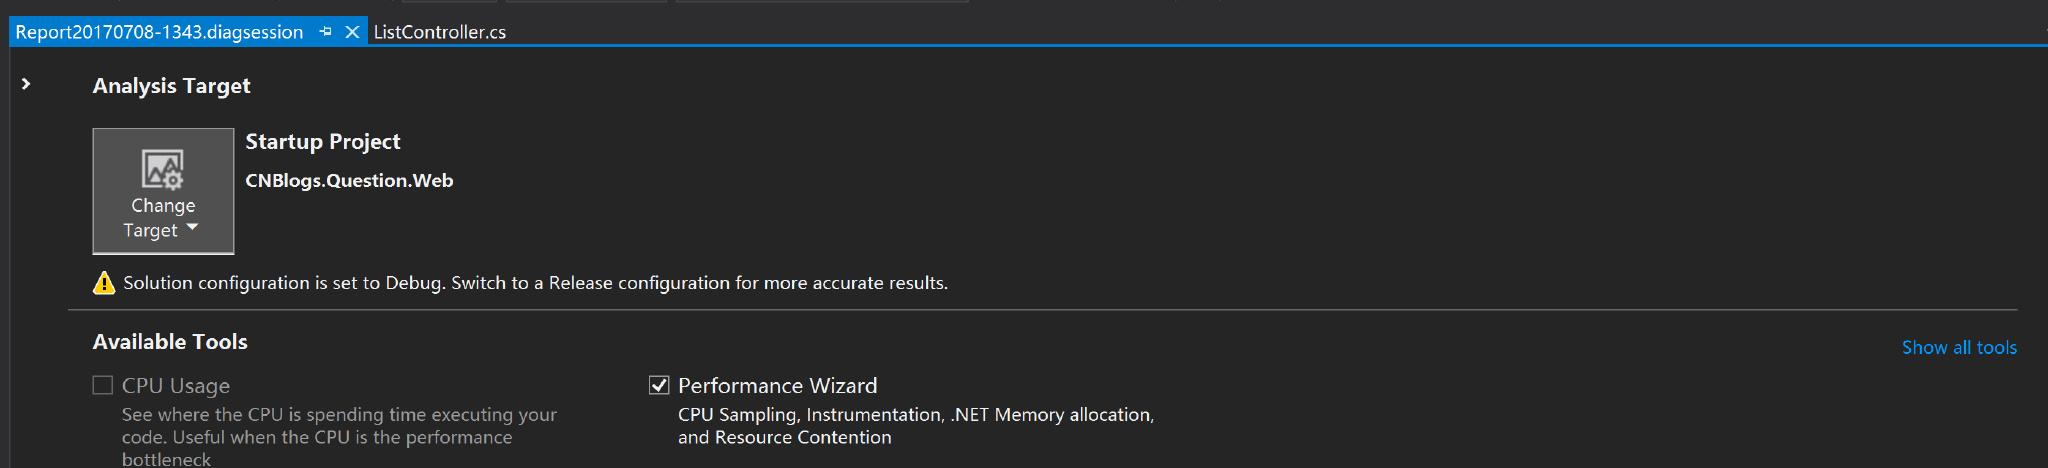
Task: Select the Report20170708-1343.diagsession tab
Action: (159, 32)
